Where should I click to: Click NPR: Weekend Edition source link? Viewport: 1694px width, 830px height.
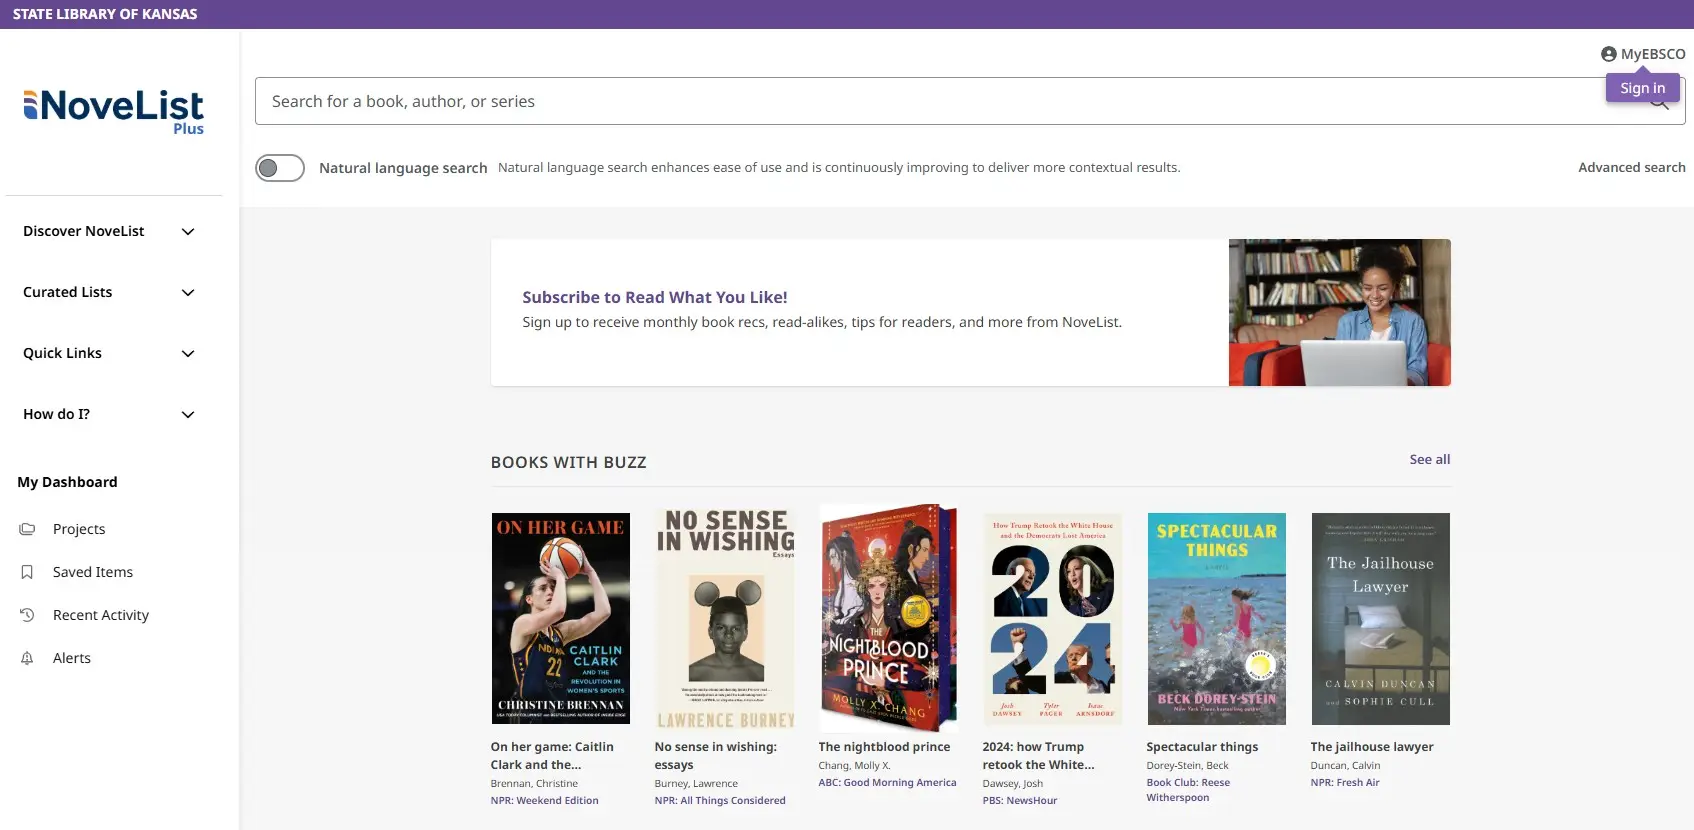pos(545,800)
